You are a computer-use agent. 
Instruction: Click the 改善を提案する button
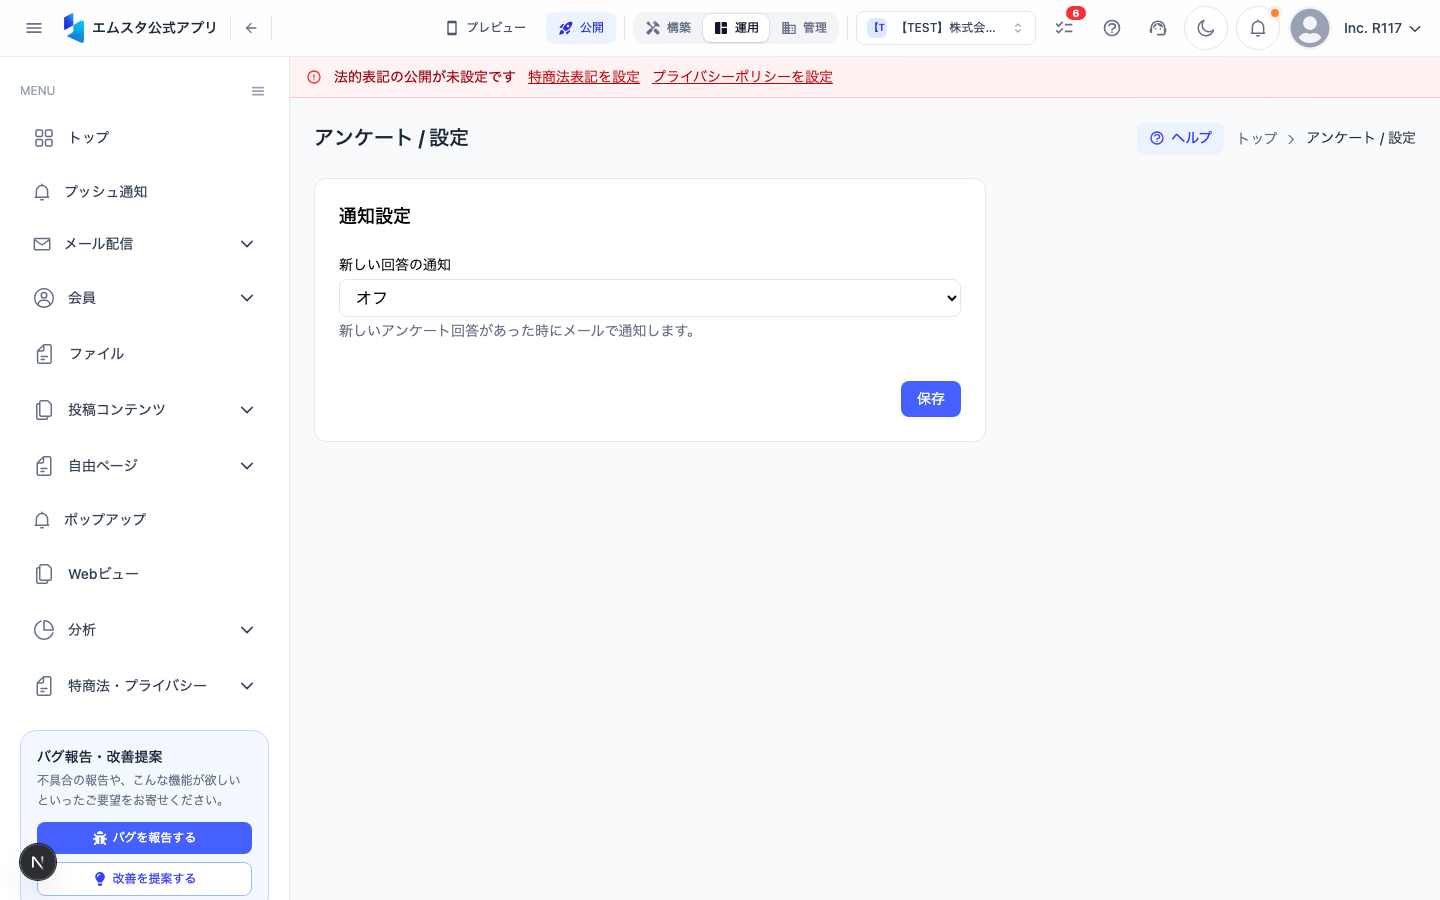[x=144, y=879]
